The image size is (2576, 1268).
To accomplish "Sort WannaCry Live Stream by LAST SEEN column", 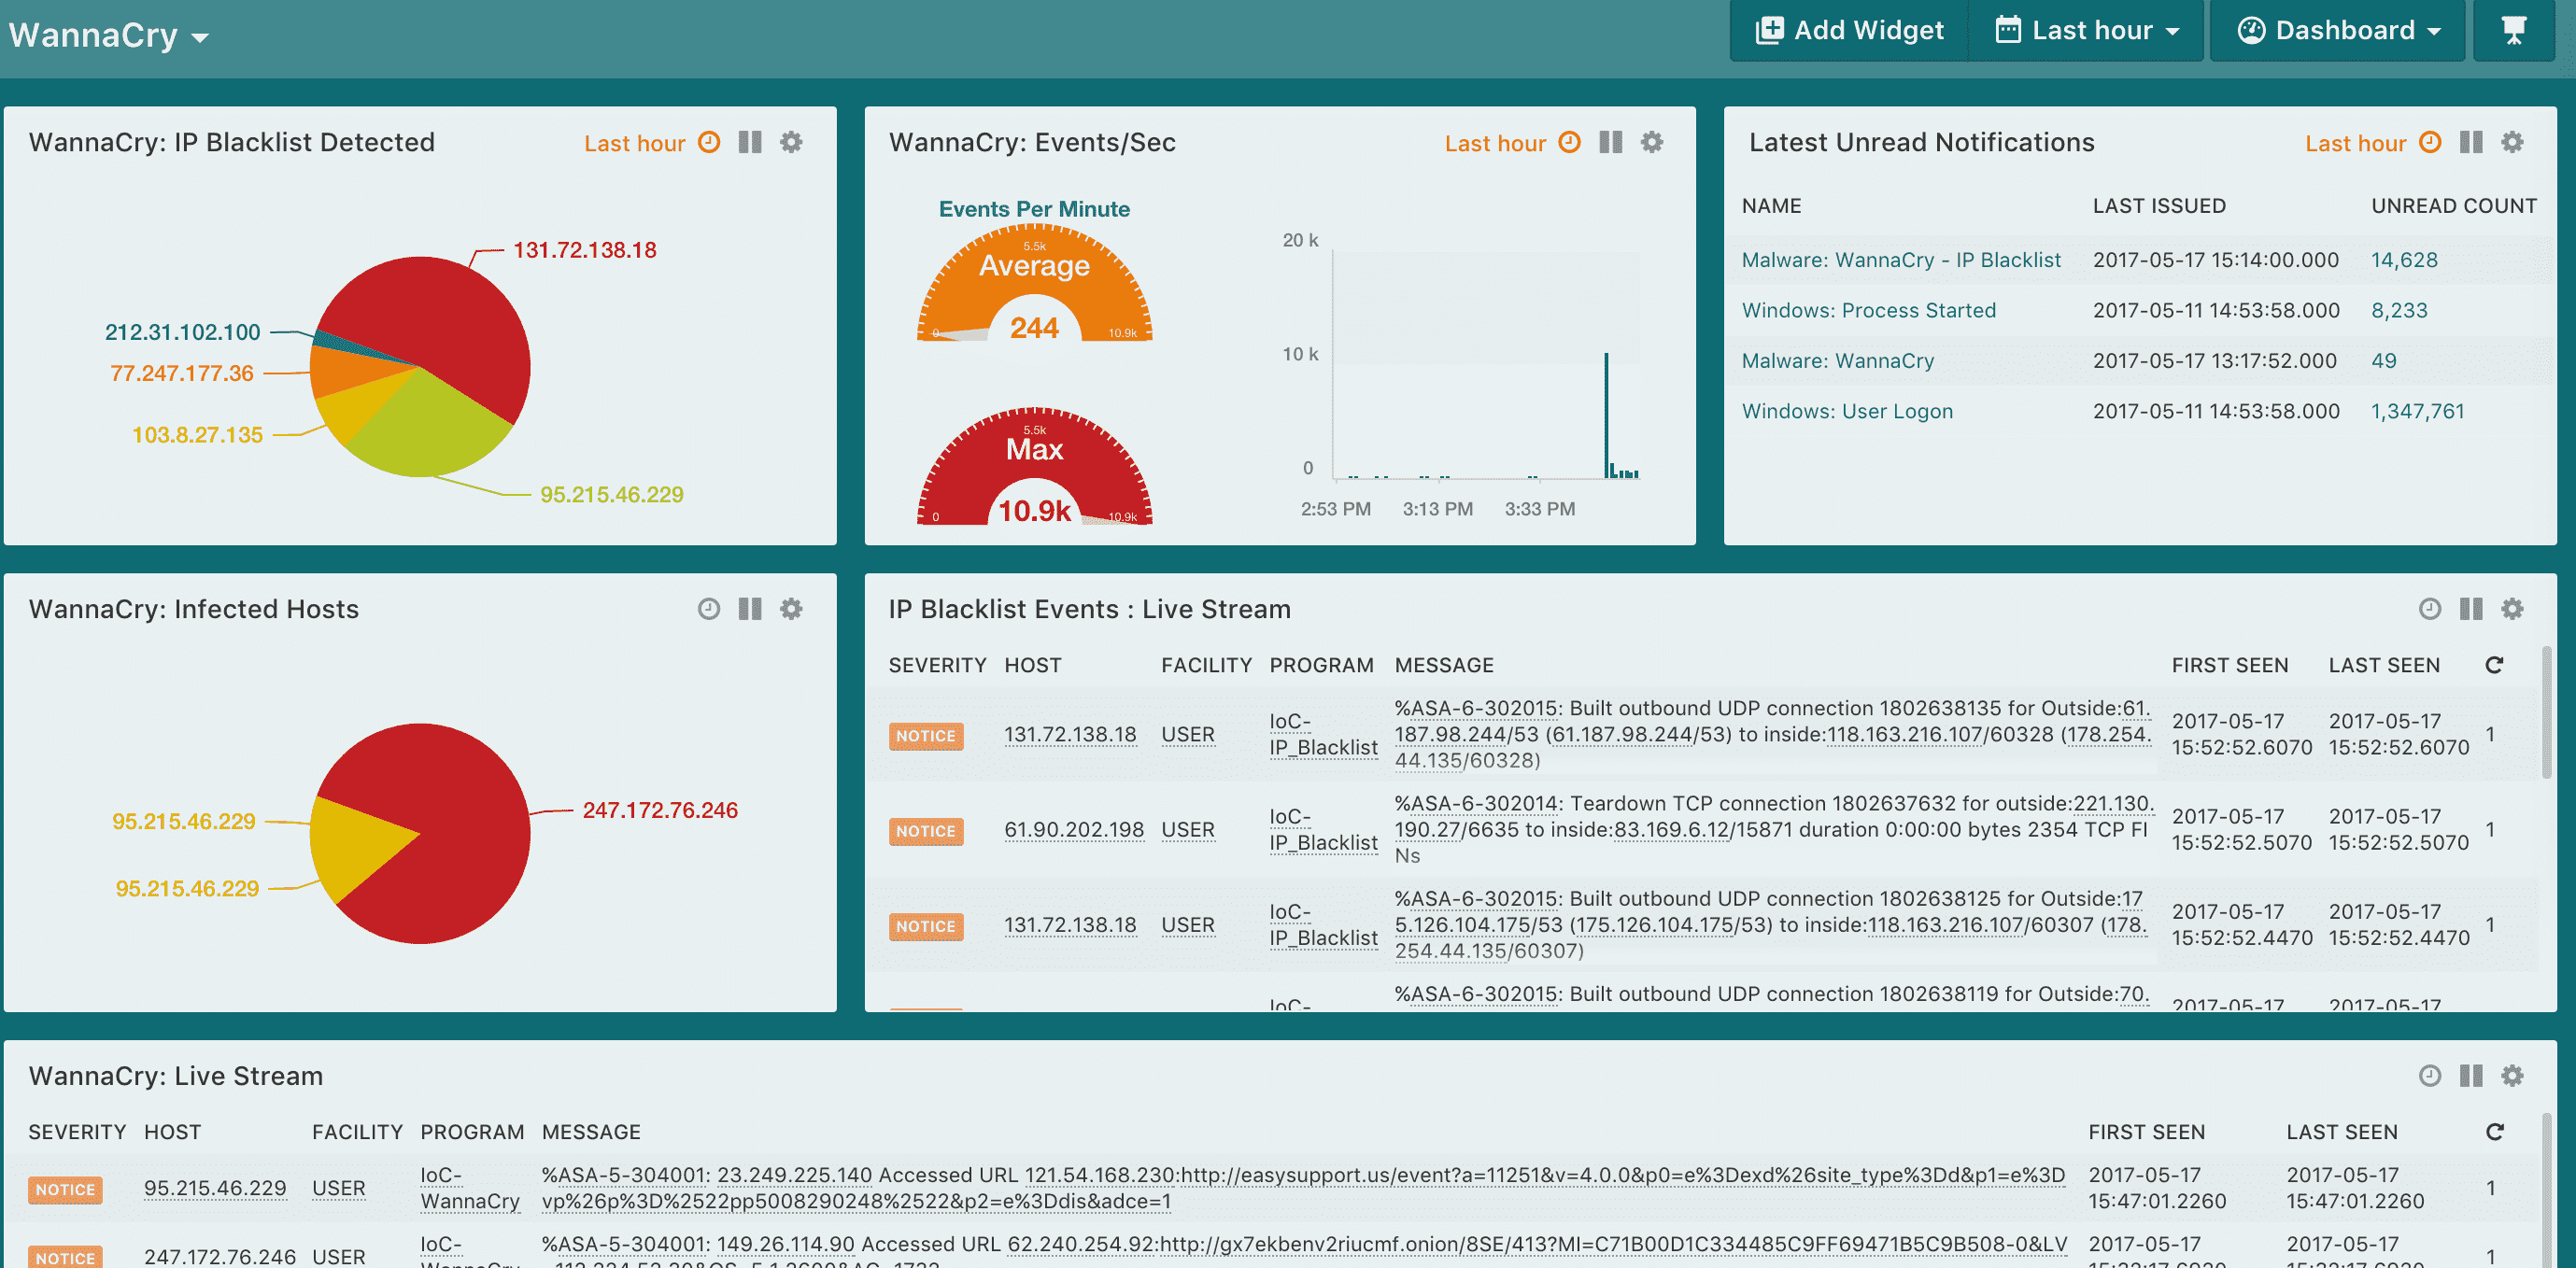I will coord(2341,1132).
